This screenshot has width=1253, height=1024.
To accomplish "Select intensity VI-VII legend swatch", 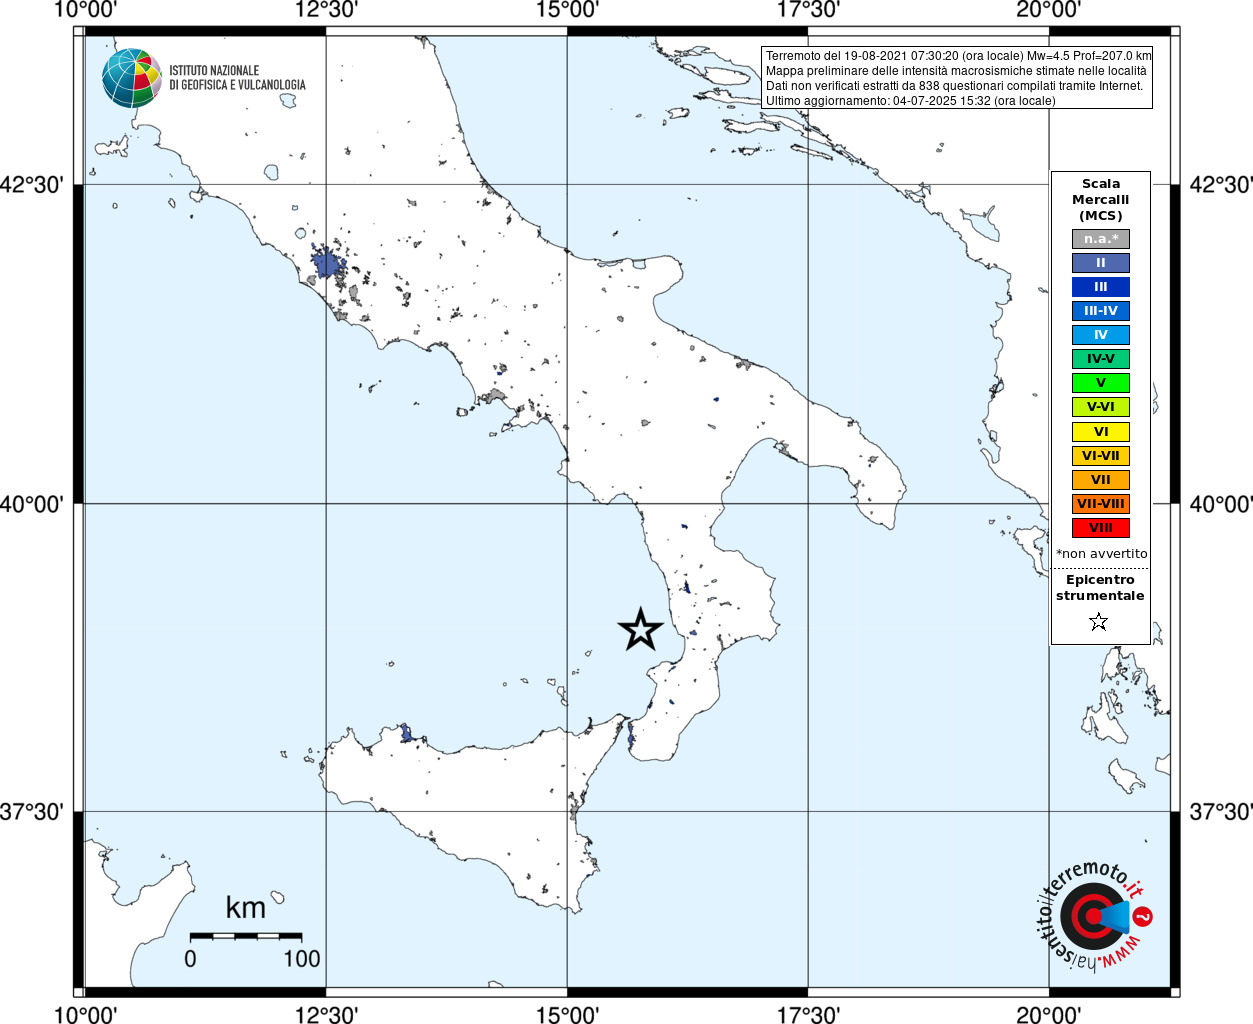I will pos(1100,456).
